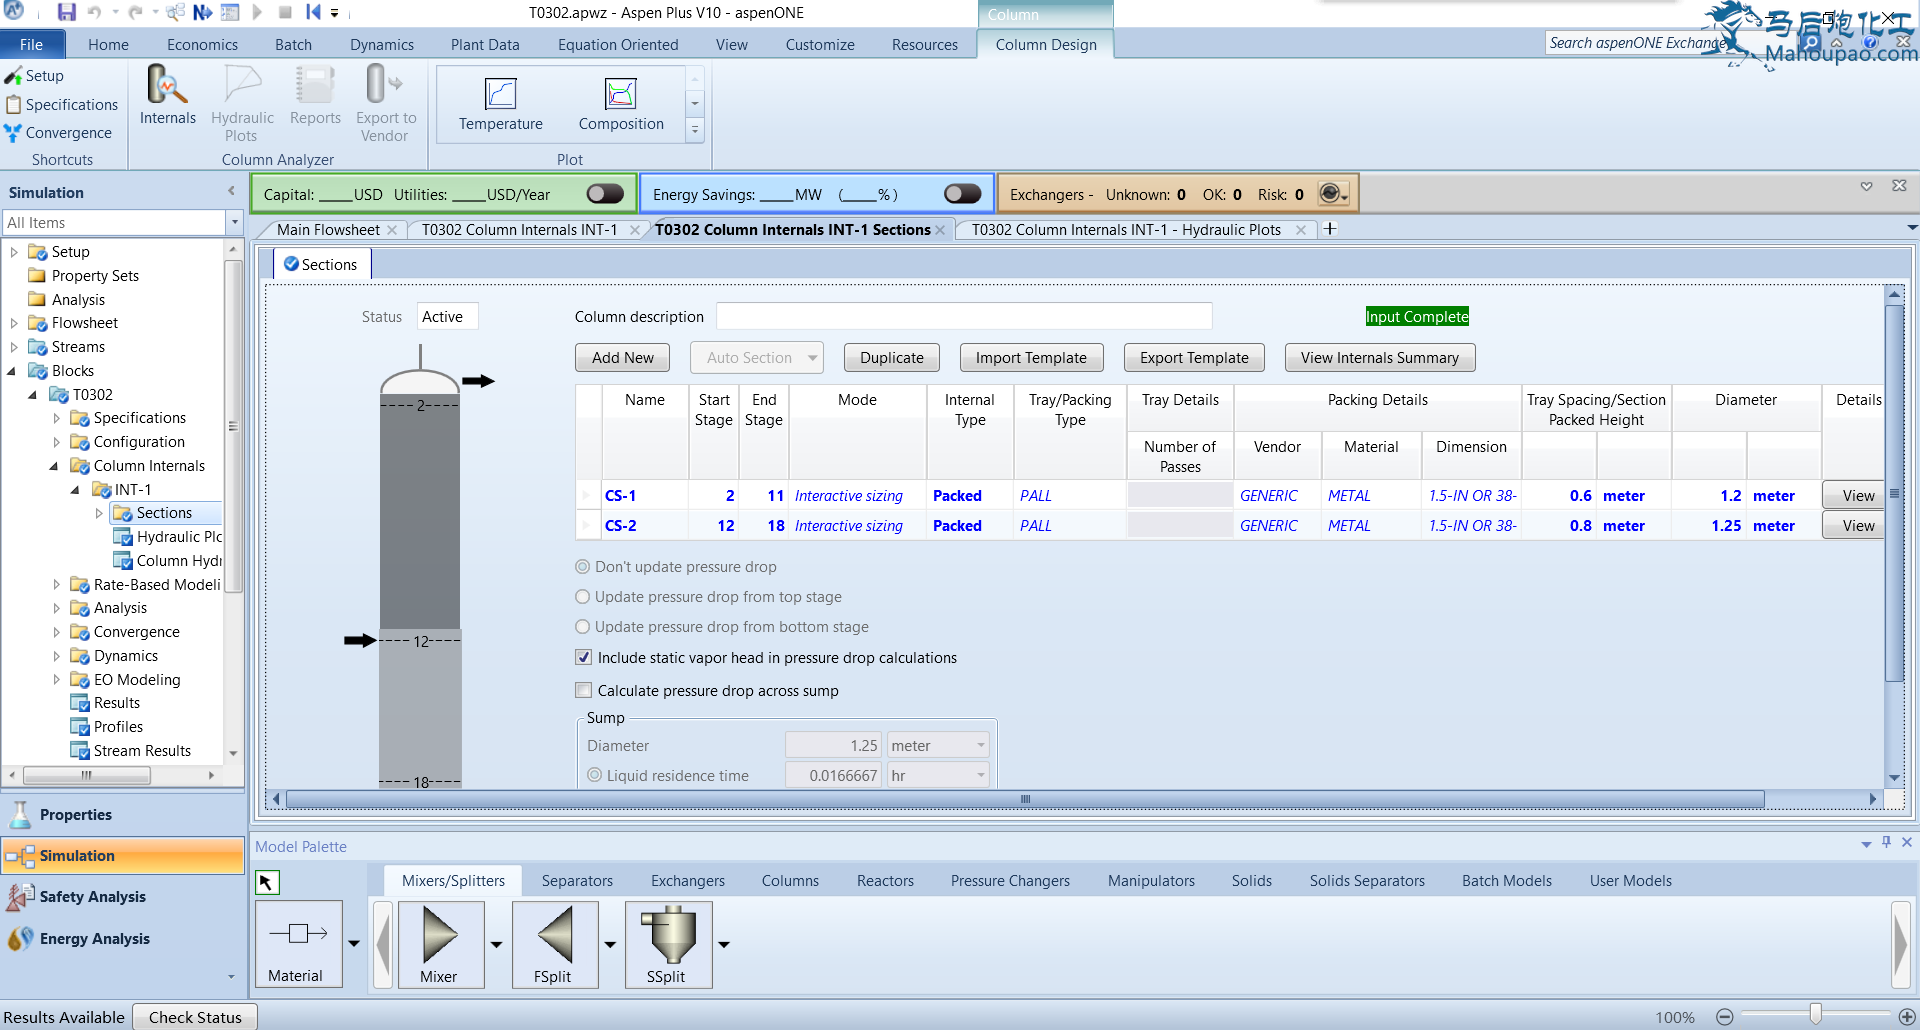Viewport: 1920px width, 1030px height.
Task: Click the form horizontal scrollbar
Action: pyautogui.click(x=1025, y=800)
